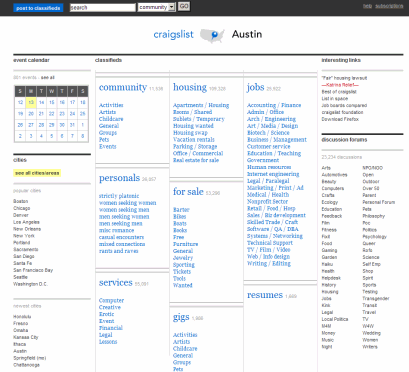Open the Personal Forum discussion link

379,202
